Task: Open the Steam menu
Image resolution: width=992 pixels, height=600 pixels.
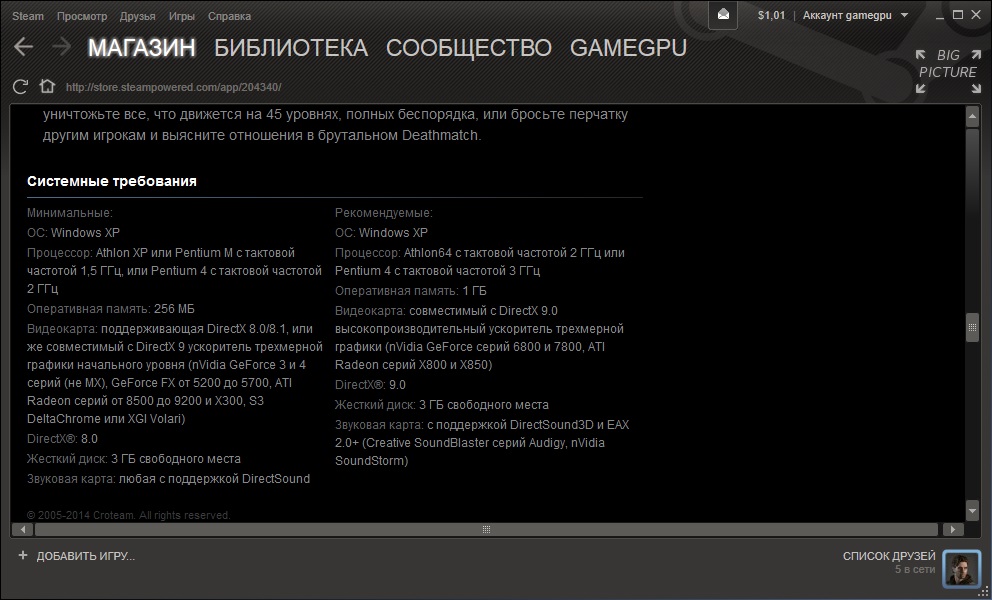Action: (28, 16)
